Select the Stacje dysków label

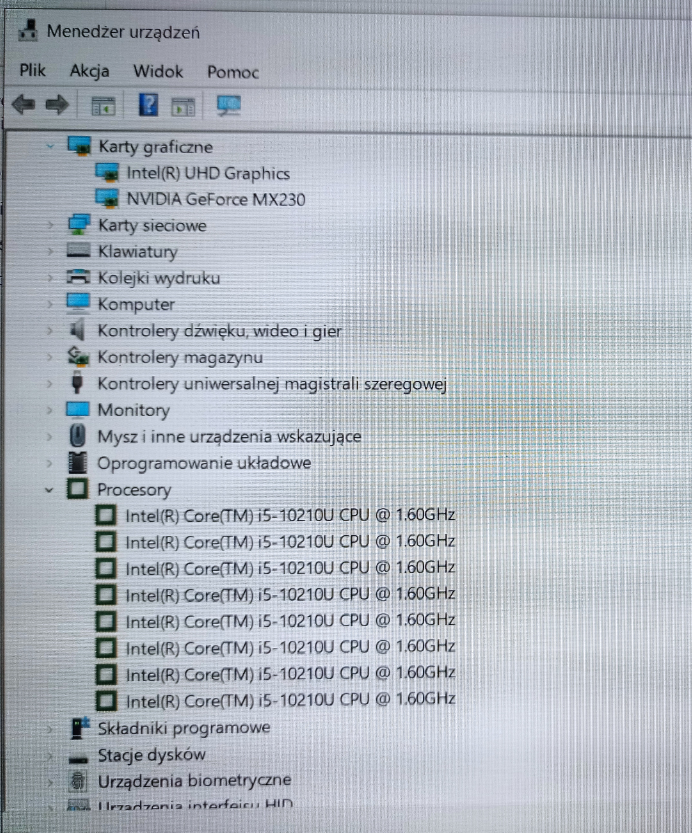point(151,755)
